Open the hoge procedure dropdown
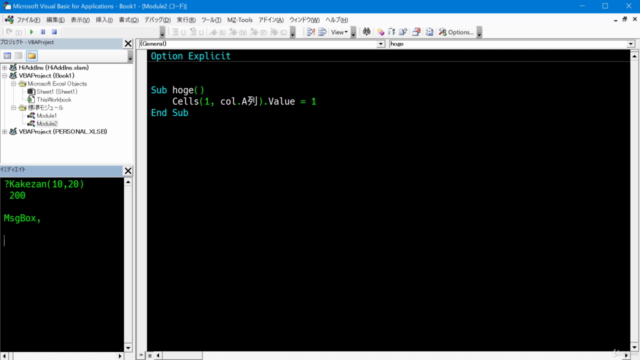640x360 pixels. pos(631,44)
